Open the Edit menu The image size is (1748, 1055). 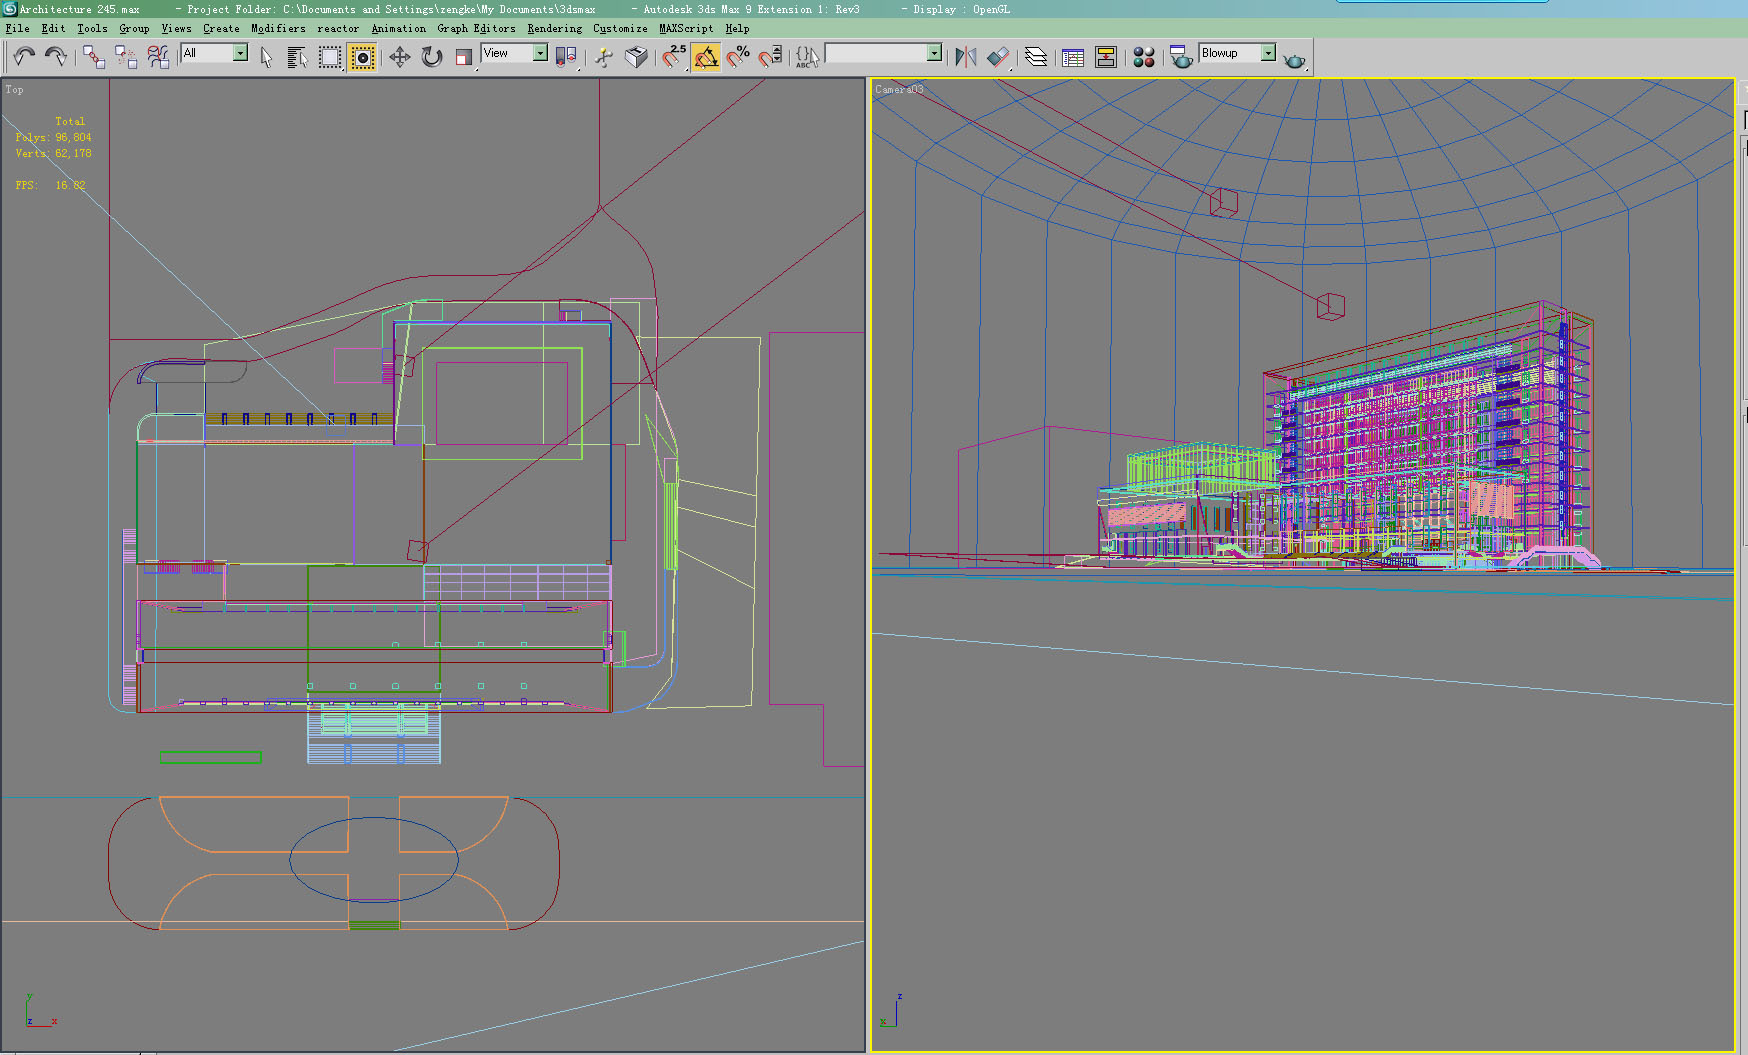point(53,28)
